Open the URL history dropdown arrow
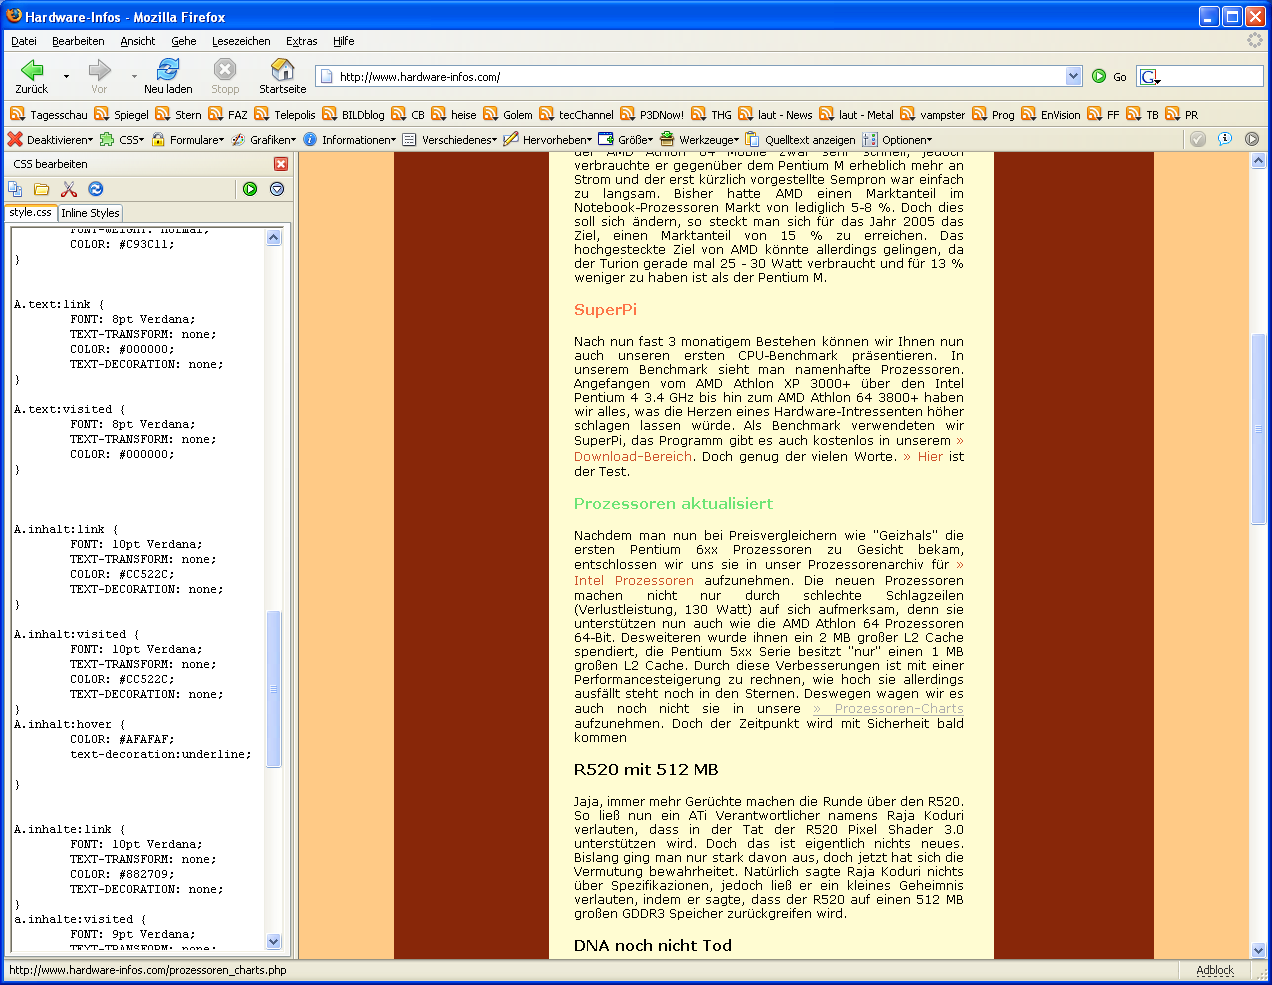Viewport: 1272px width, 985px height. (1074, 76)
